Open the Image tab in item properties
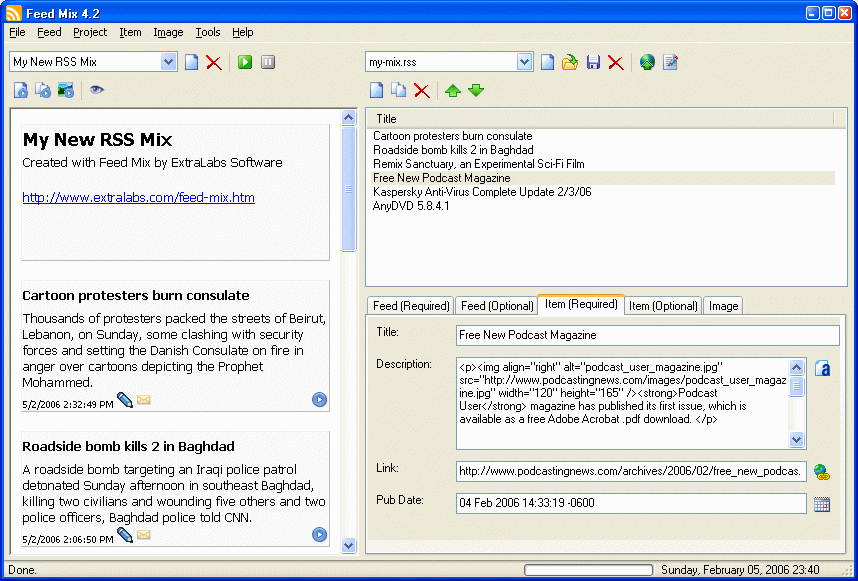This screenshot has height=581, width=858. click(x=723, y=306)
